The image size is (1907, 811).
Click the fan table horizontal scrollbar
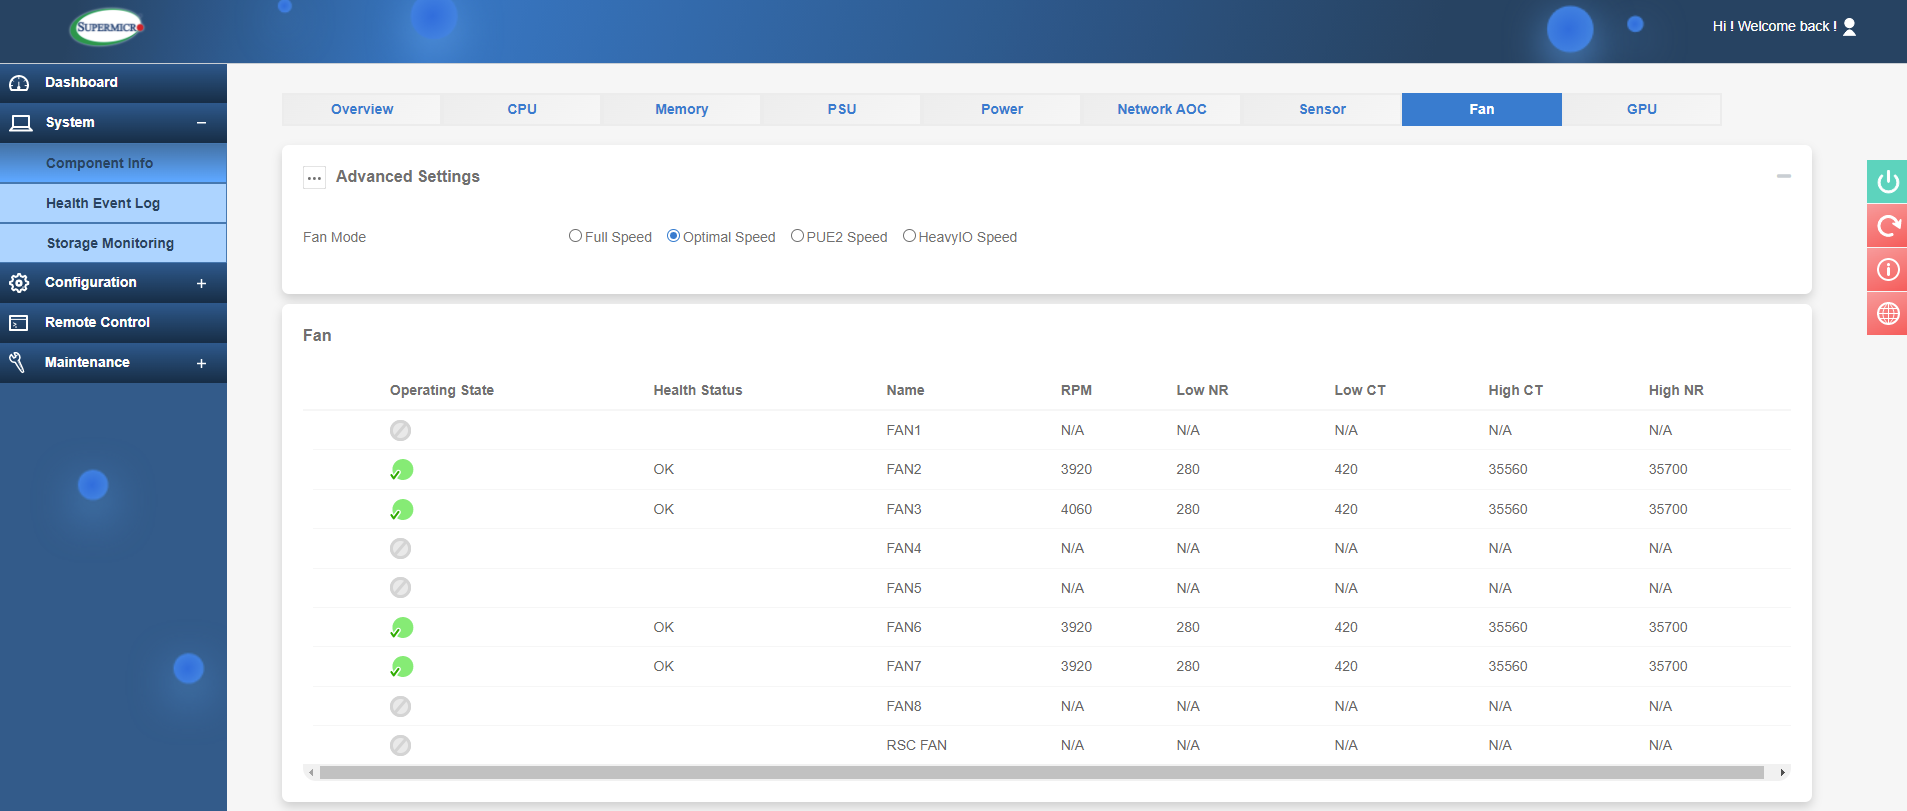[1040, 772]
